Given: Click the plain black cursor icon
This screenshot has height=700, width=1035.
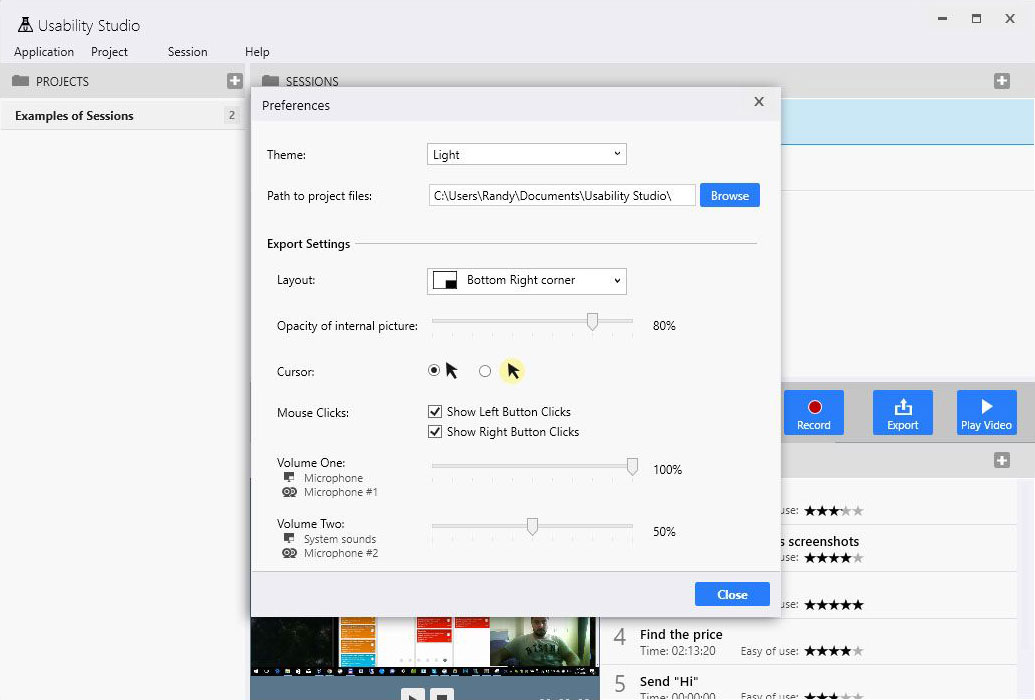Looking at the screenshot, I should (x=451, y=370).
